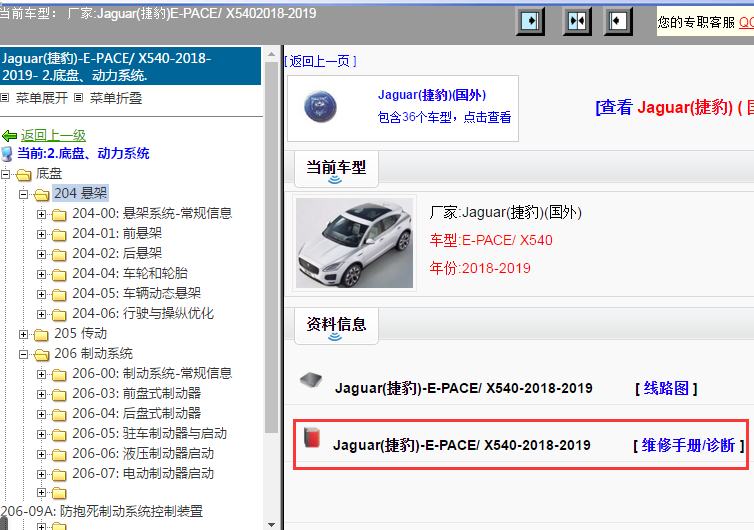This screenshot has width=754, height=530.
Task: Click the white E-PACE car thumbnail
Action: coord(354,243)
